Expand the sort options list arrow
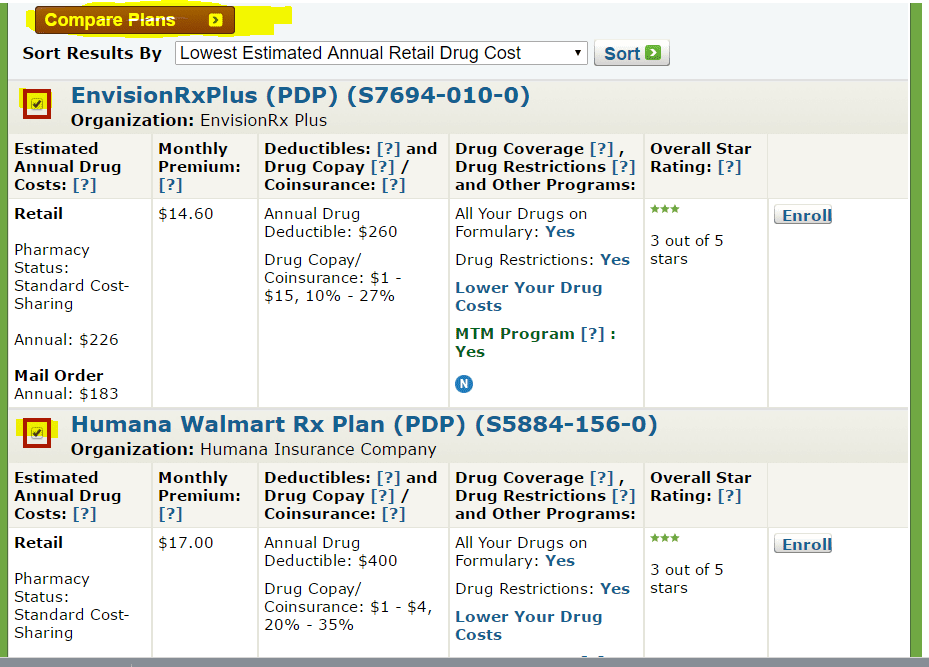 578,53
